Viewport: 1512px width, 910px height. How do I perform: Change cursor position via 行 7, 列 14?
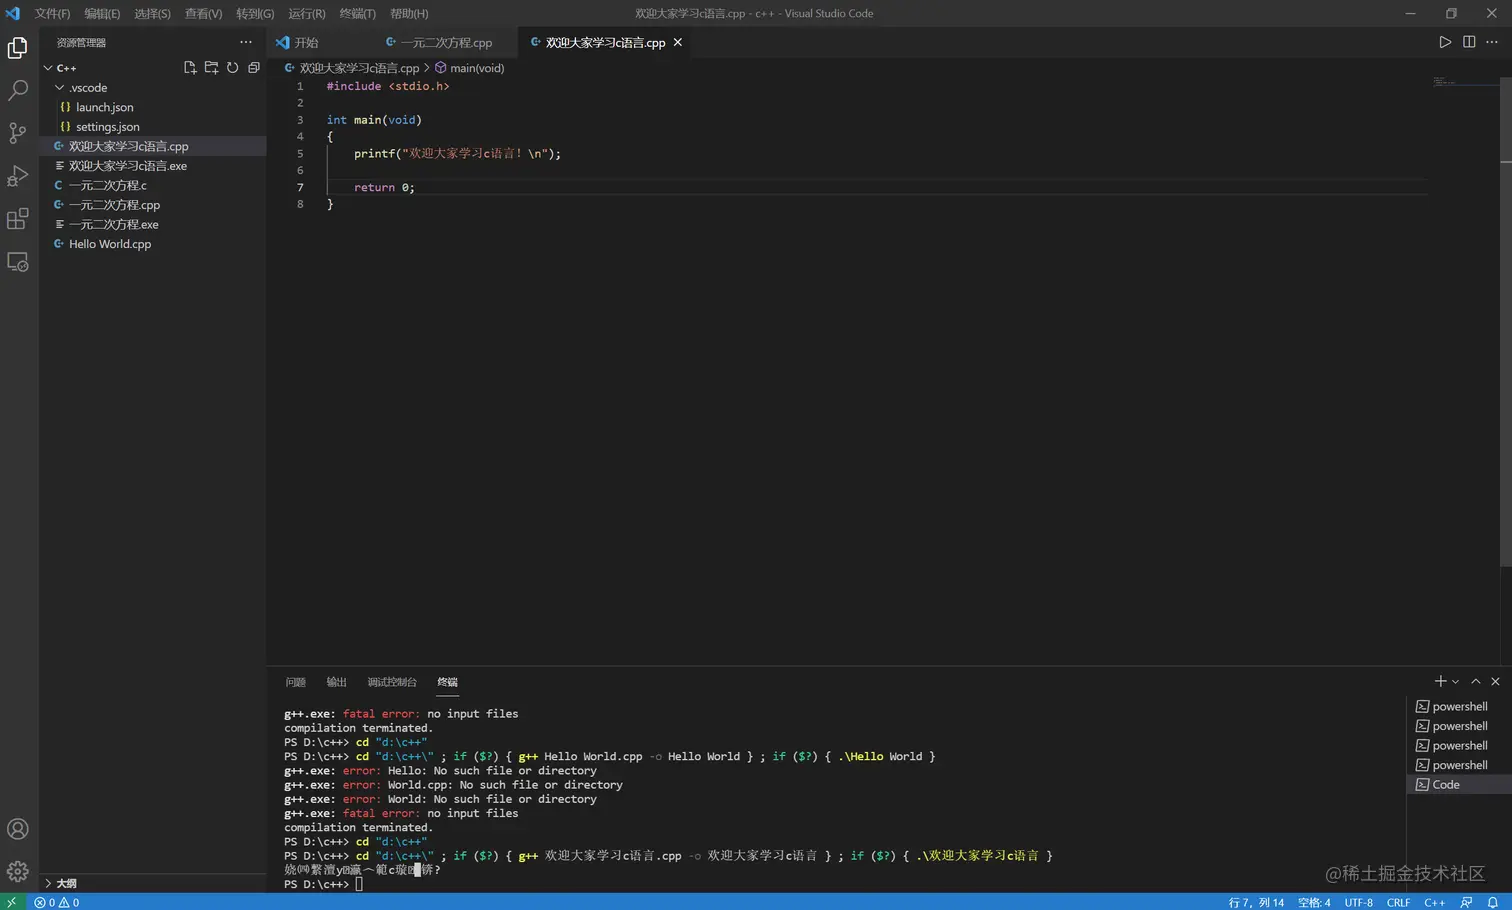coord(1256,902)
